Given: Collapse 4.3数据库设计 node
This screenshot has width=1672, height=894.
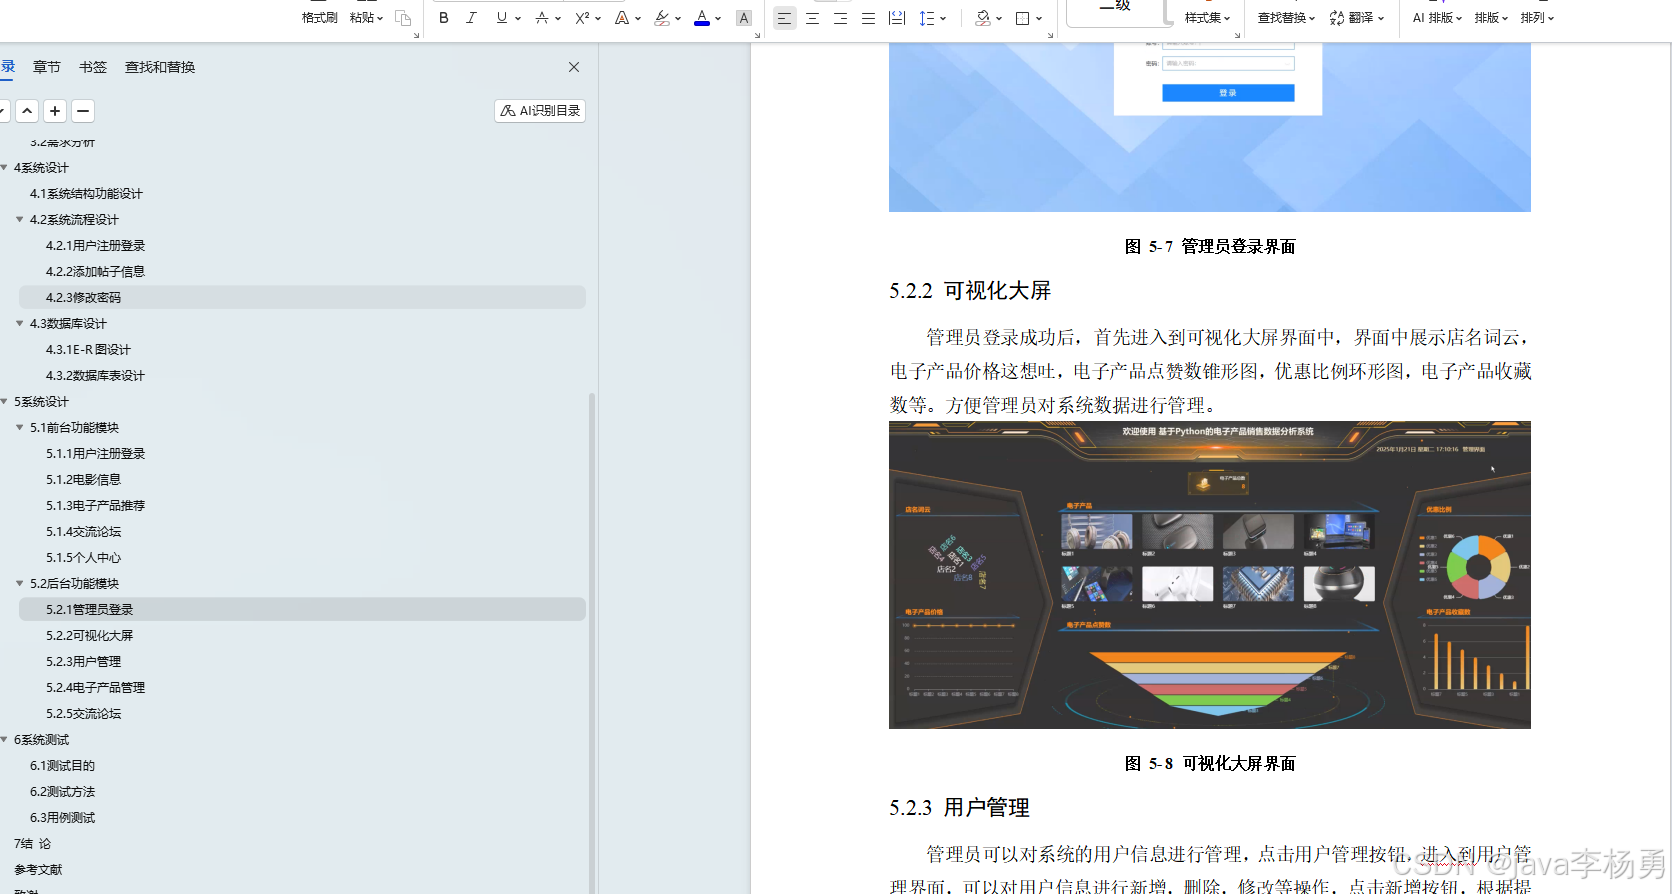Looking at the screenshot, I should point(19,324).
